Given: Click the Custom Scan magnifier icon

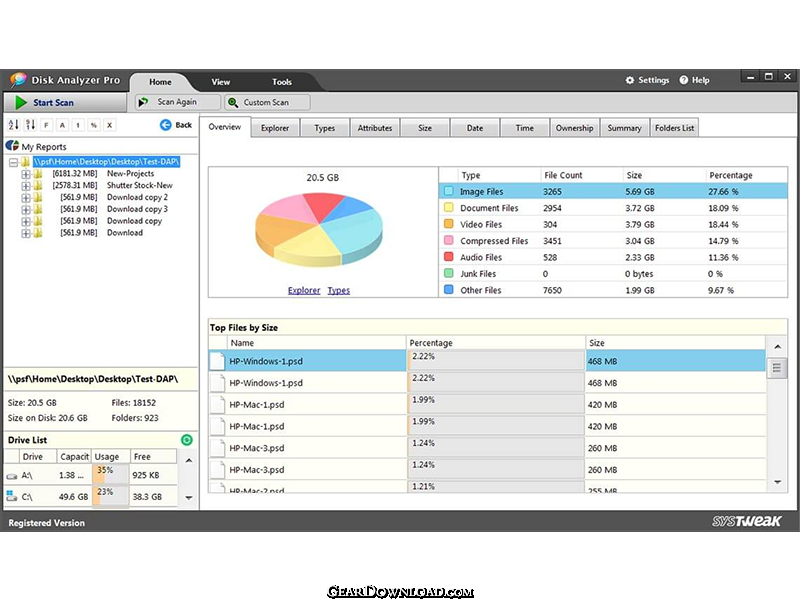Looking at the screenshot, I should [x=233, y=102].
